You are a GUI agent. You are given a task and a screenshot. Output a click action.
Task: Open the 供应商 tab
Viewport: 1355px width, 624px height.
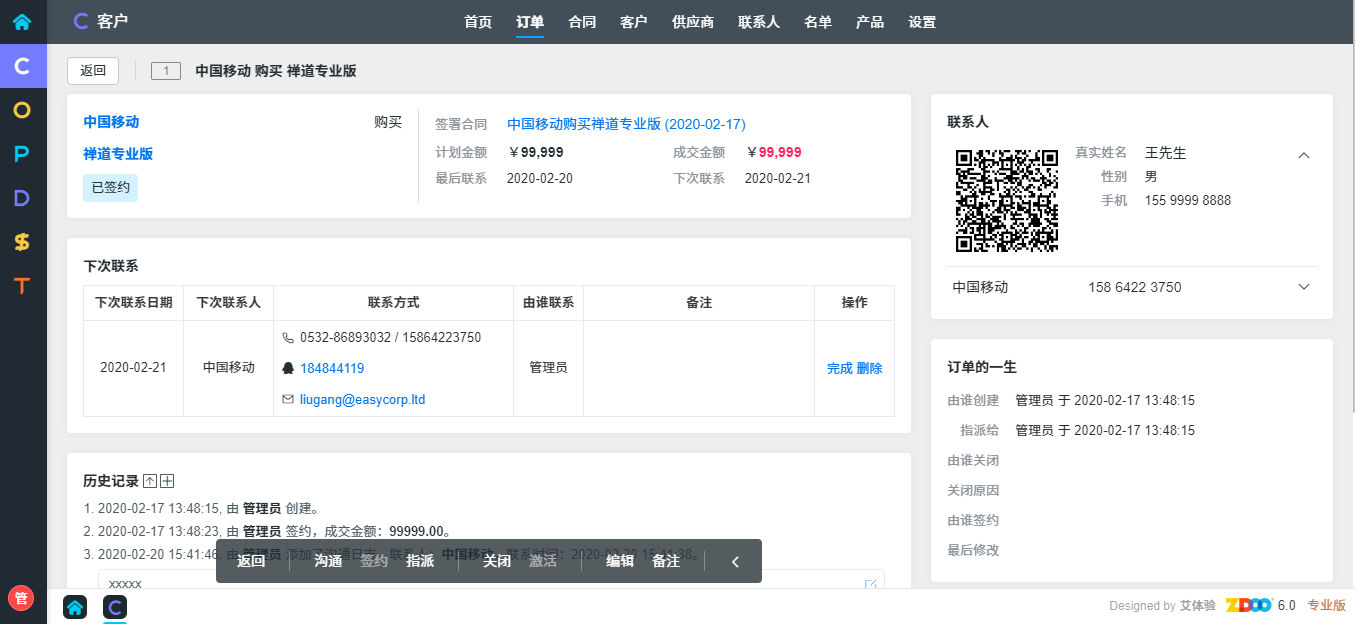(693, 22)
